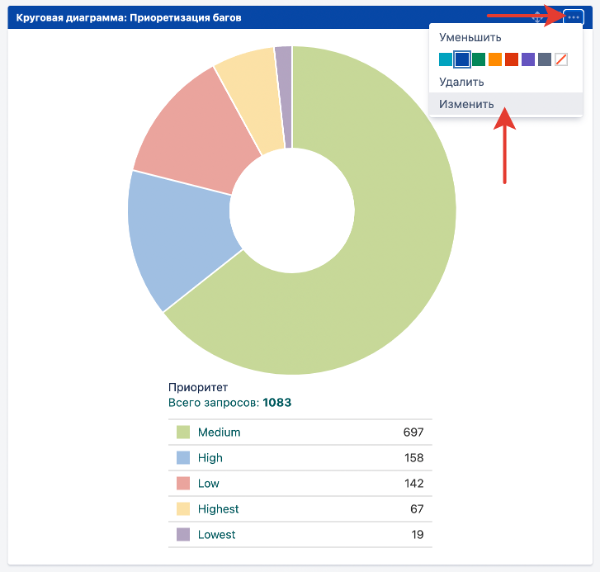The height and width of the screenshot is (572, 600).
Task: Pick the gray header color swatch
Action: click(x=545, y=60)
